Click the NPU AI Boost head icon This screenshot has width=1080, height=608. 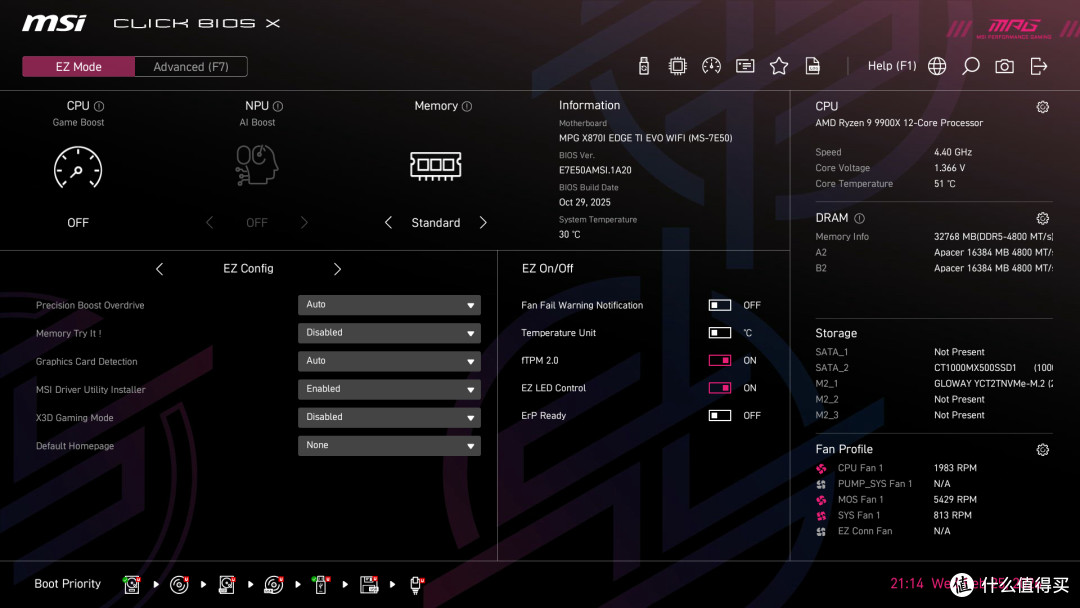tap(257, 165)
